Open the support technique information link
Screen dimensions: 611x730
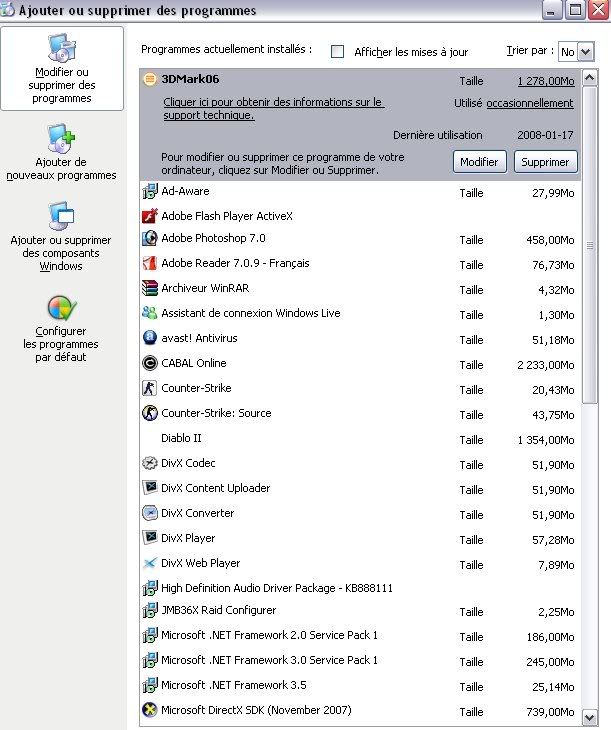pyautogui.click(x=273, y=109)
